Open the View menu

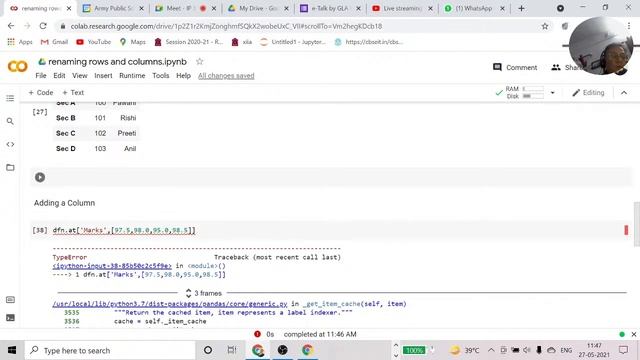(80, 76)
